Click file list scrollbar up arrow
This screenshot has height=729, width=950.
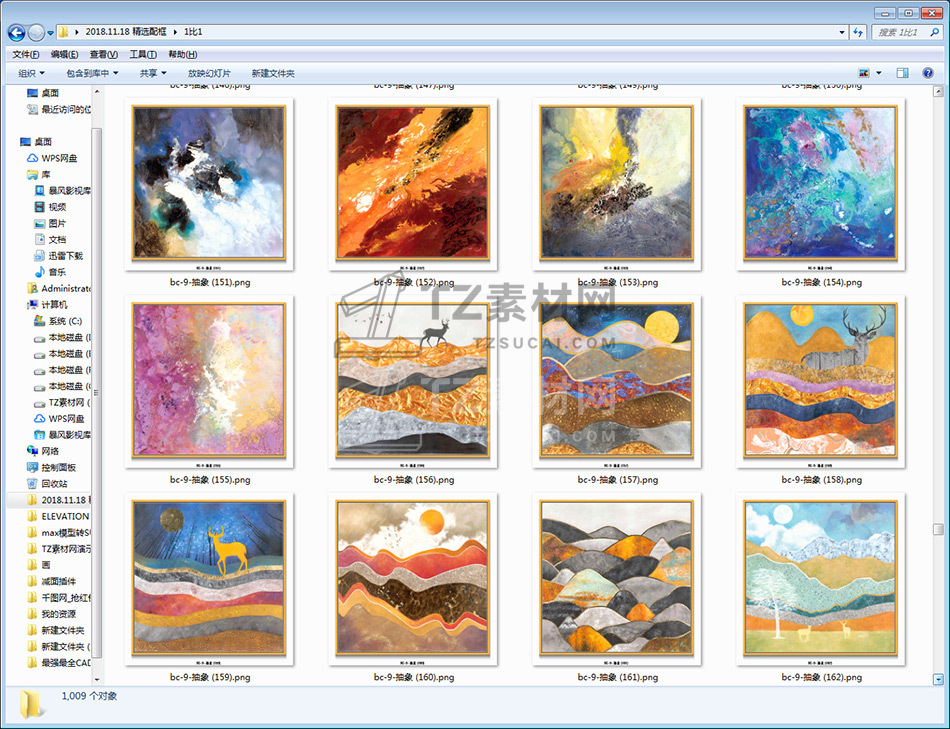pos(938,92)
